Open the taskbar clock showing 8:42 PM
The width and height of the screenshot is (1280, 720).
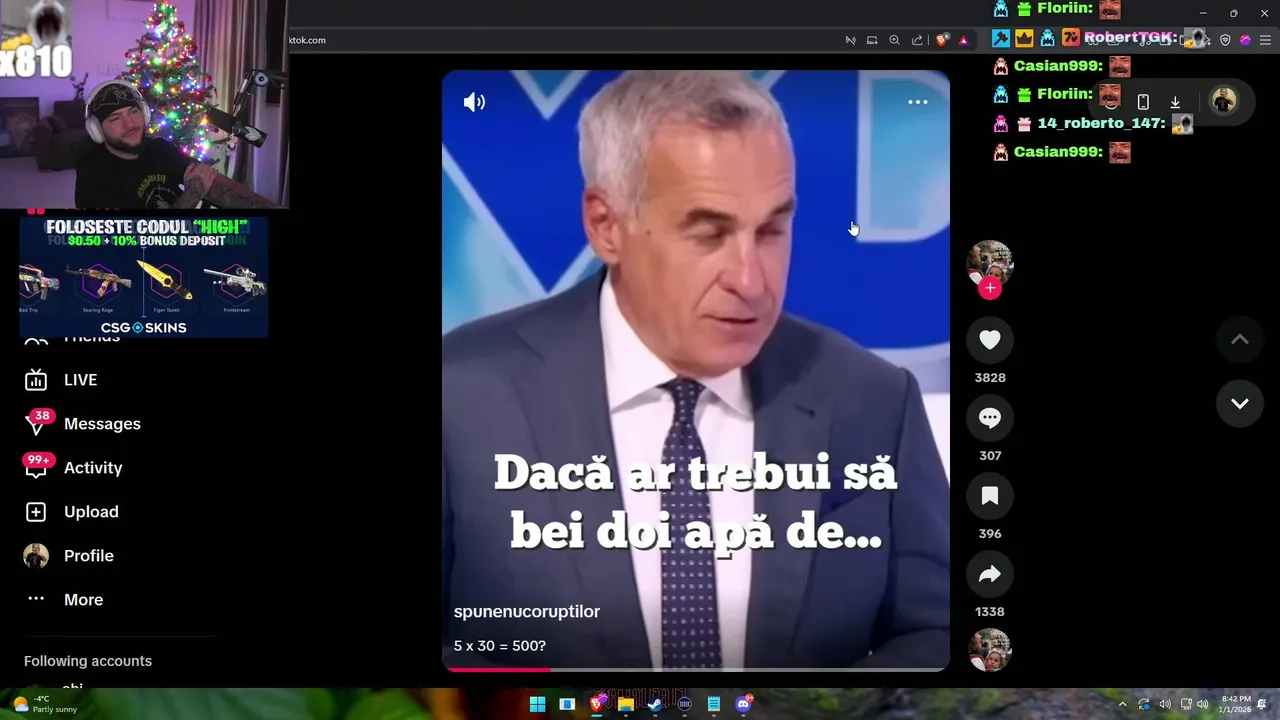tap(1236, 704)
